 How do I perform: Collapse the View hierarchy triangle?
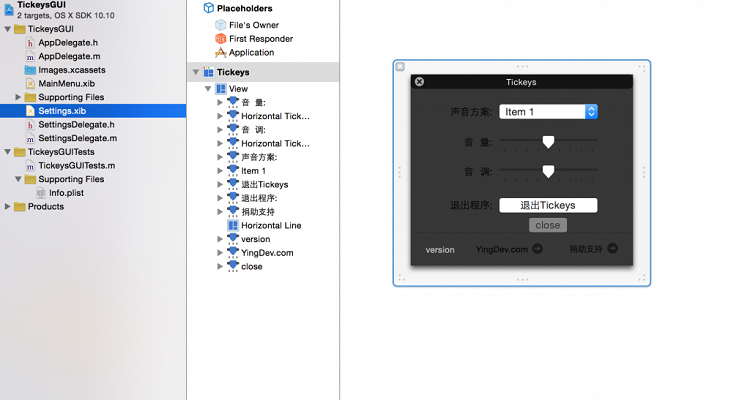coord(208,89)
